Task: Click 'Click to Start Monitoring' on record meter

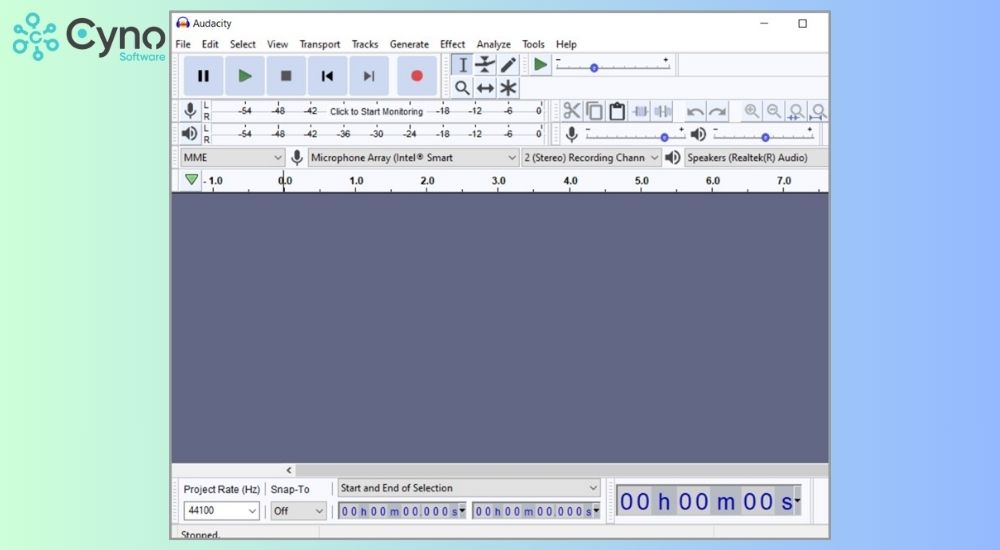Action: (x=376, y=111)
